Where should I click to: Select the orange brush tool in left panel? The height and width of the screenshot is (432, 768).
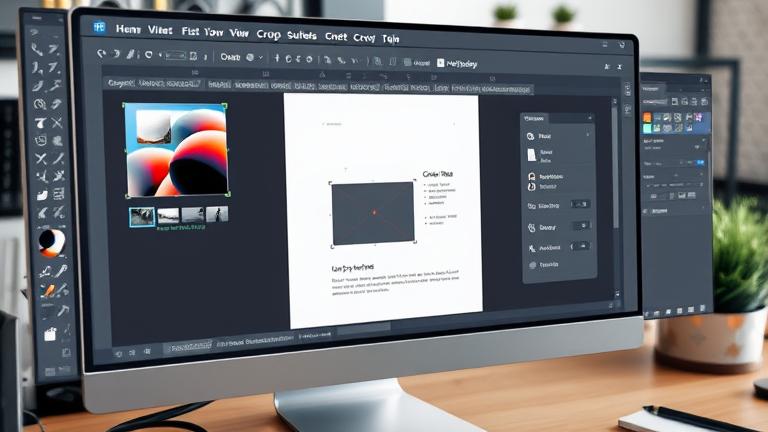(x=49, y=291)
